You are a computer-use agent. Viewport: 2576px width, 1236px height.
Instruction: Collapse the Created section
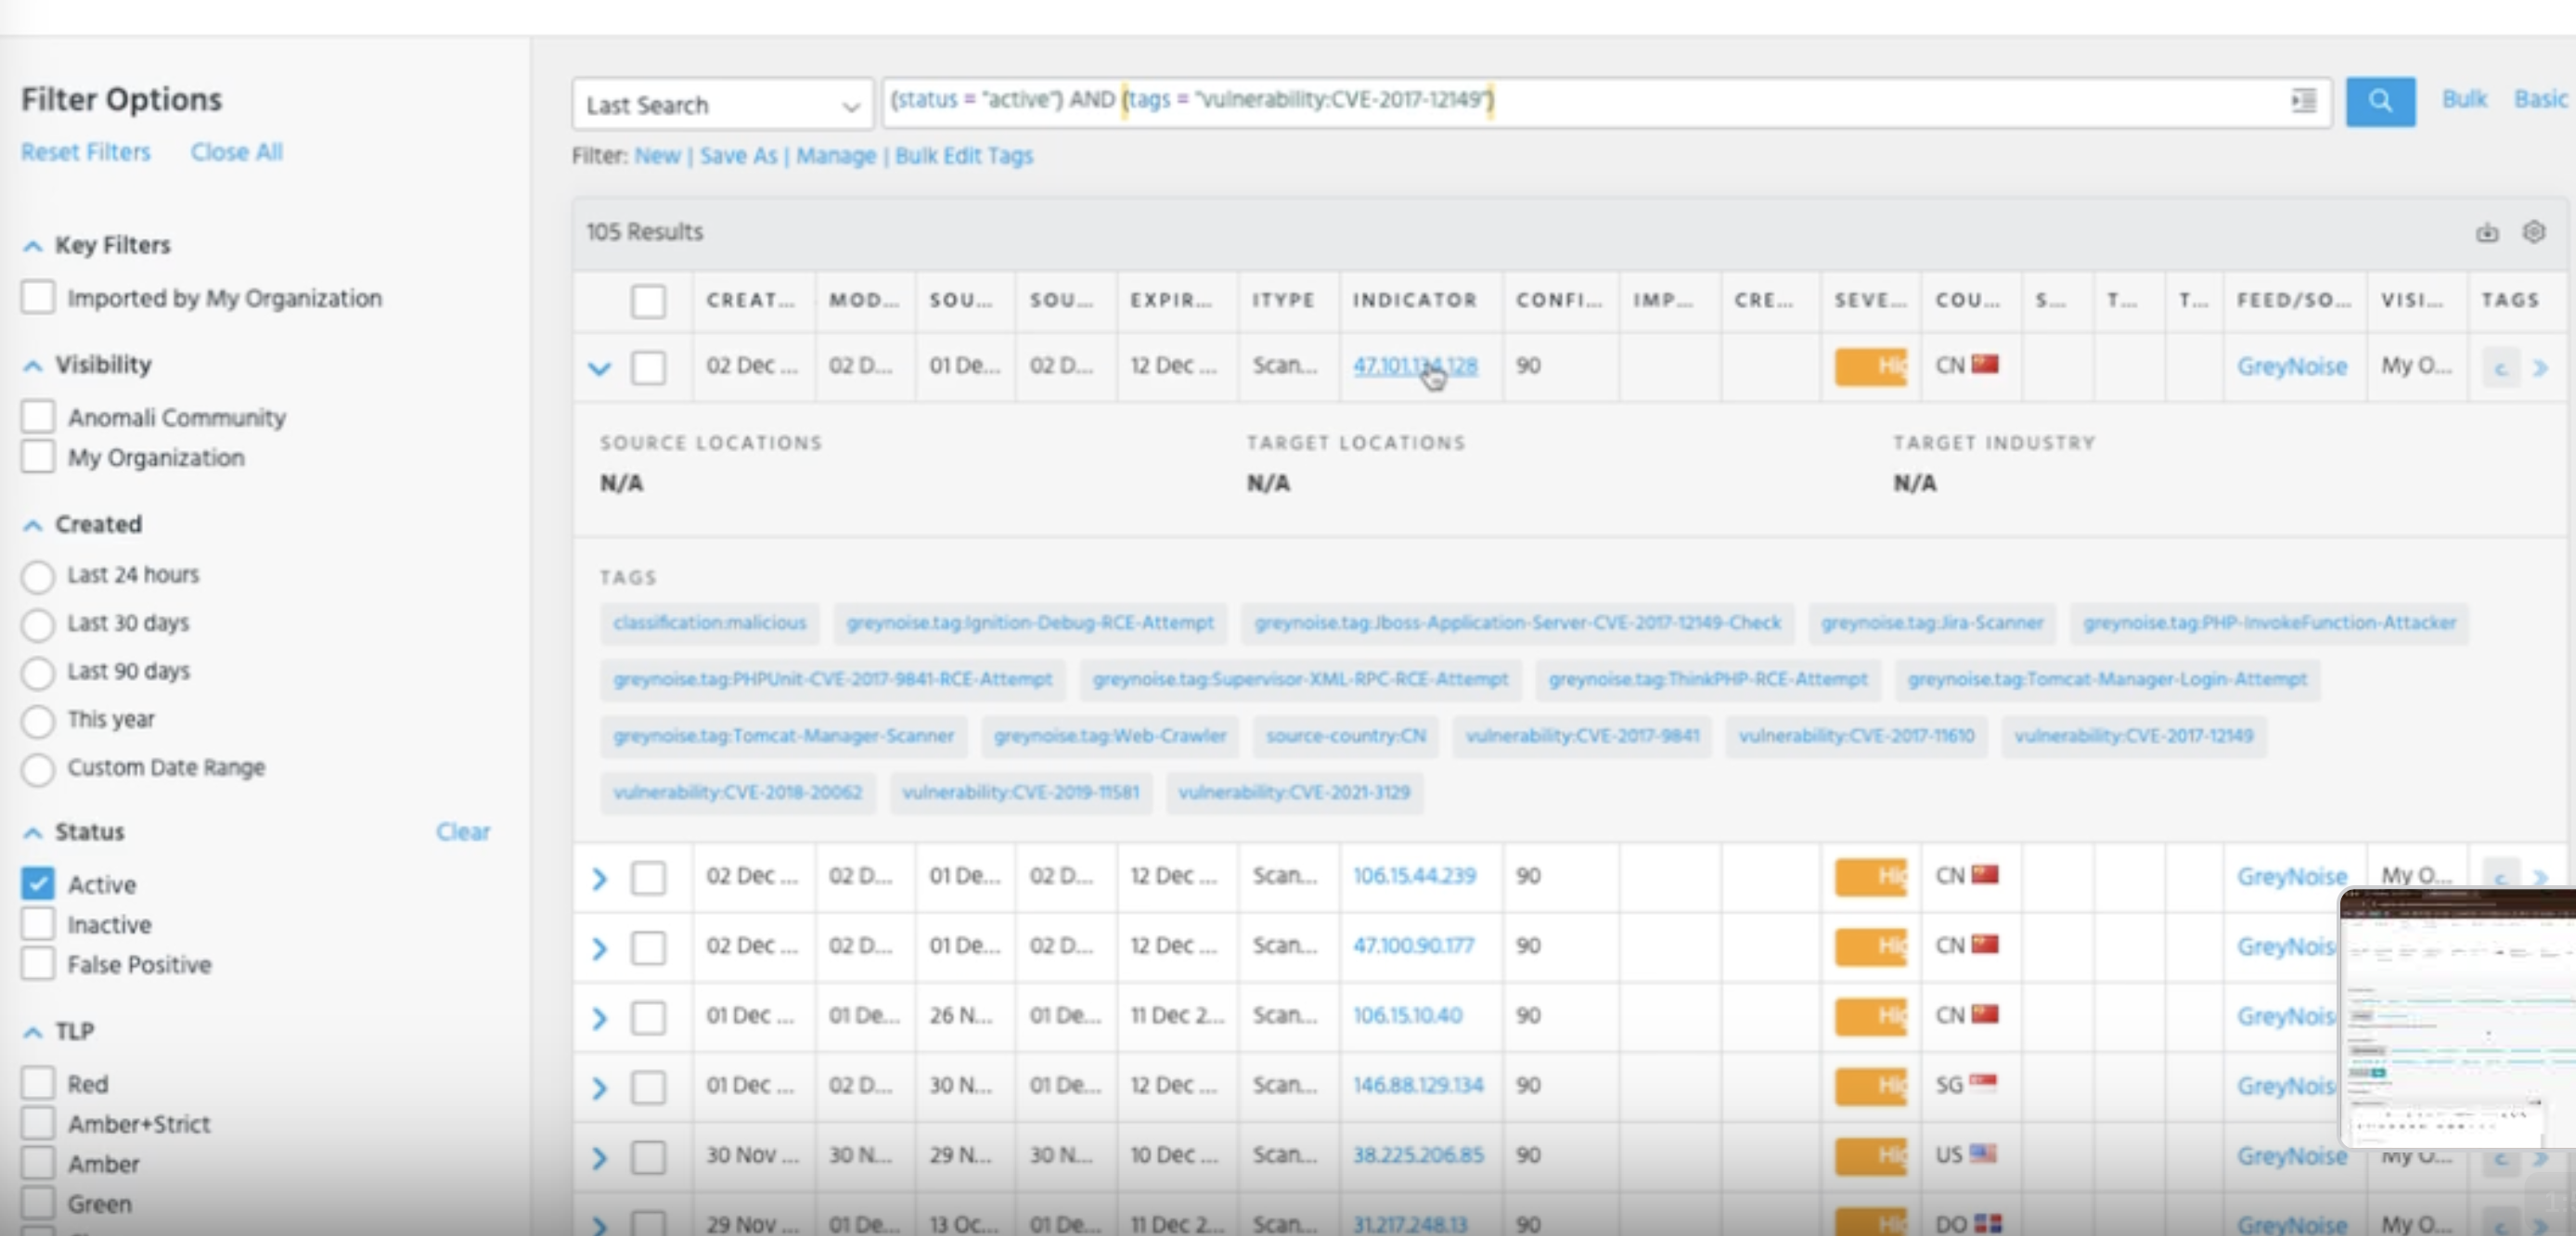33,525
